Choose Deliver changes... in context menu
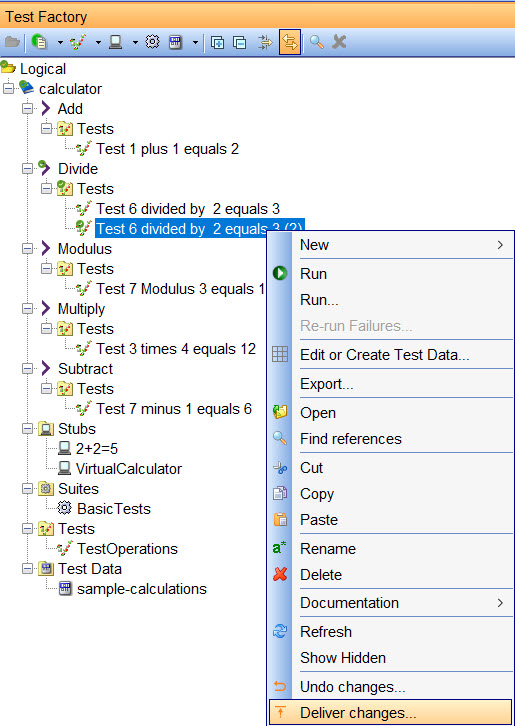The width and height of the screenshot is (515, 726). point(391,713)
